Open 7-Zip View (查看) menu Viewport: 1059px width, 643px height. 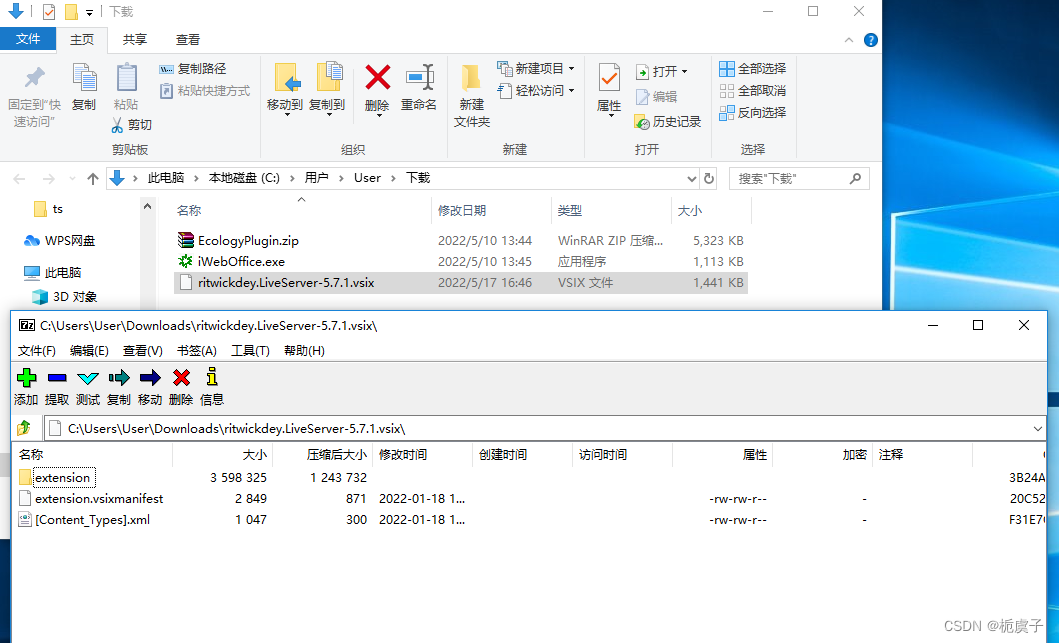pos(143,351)
